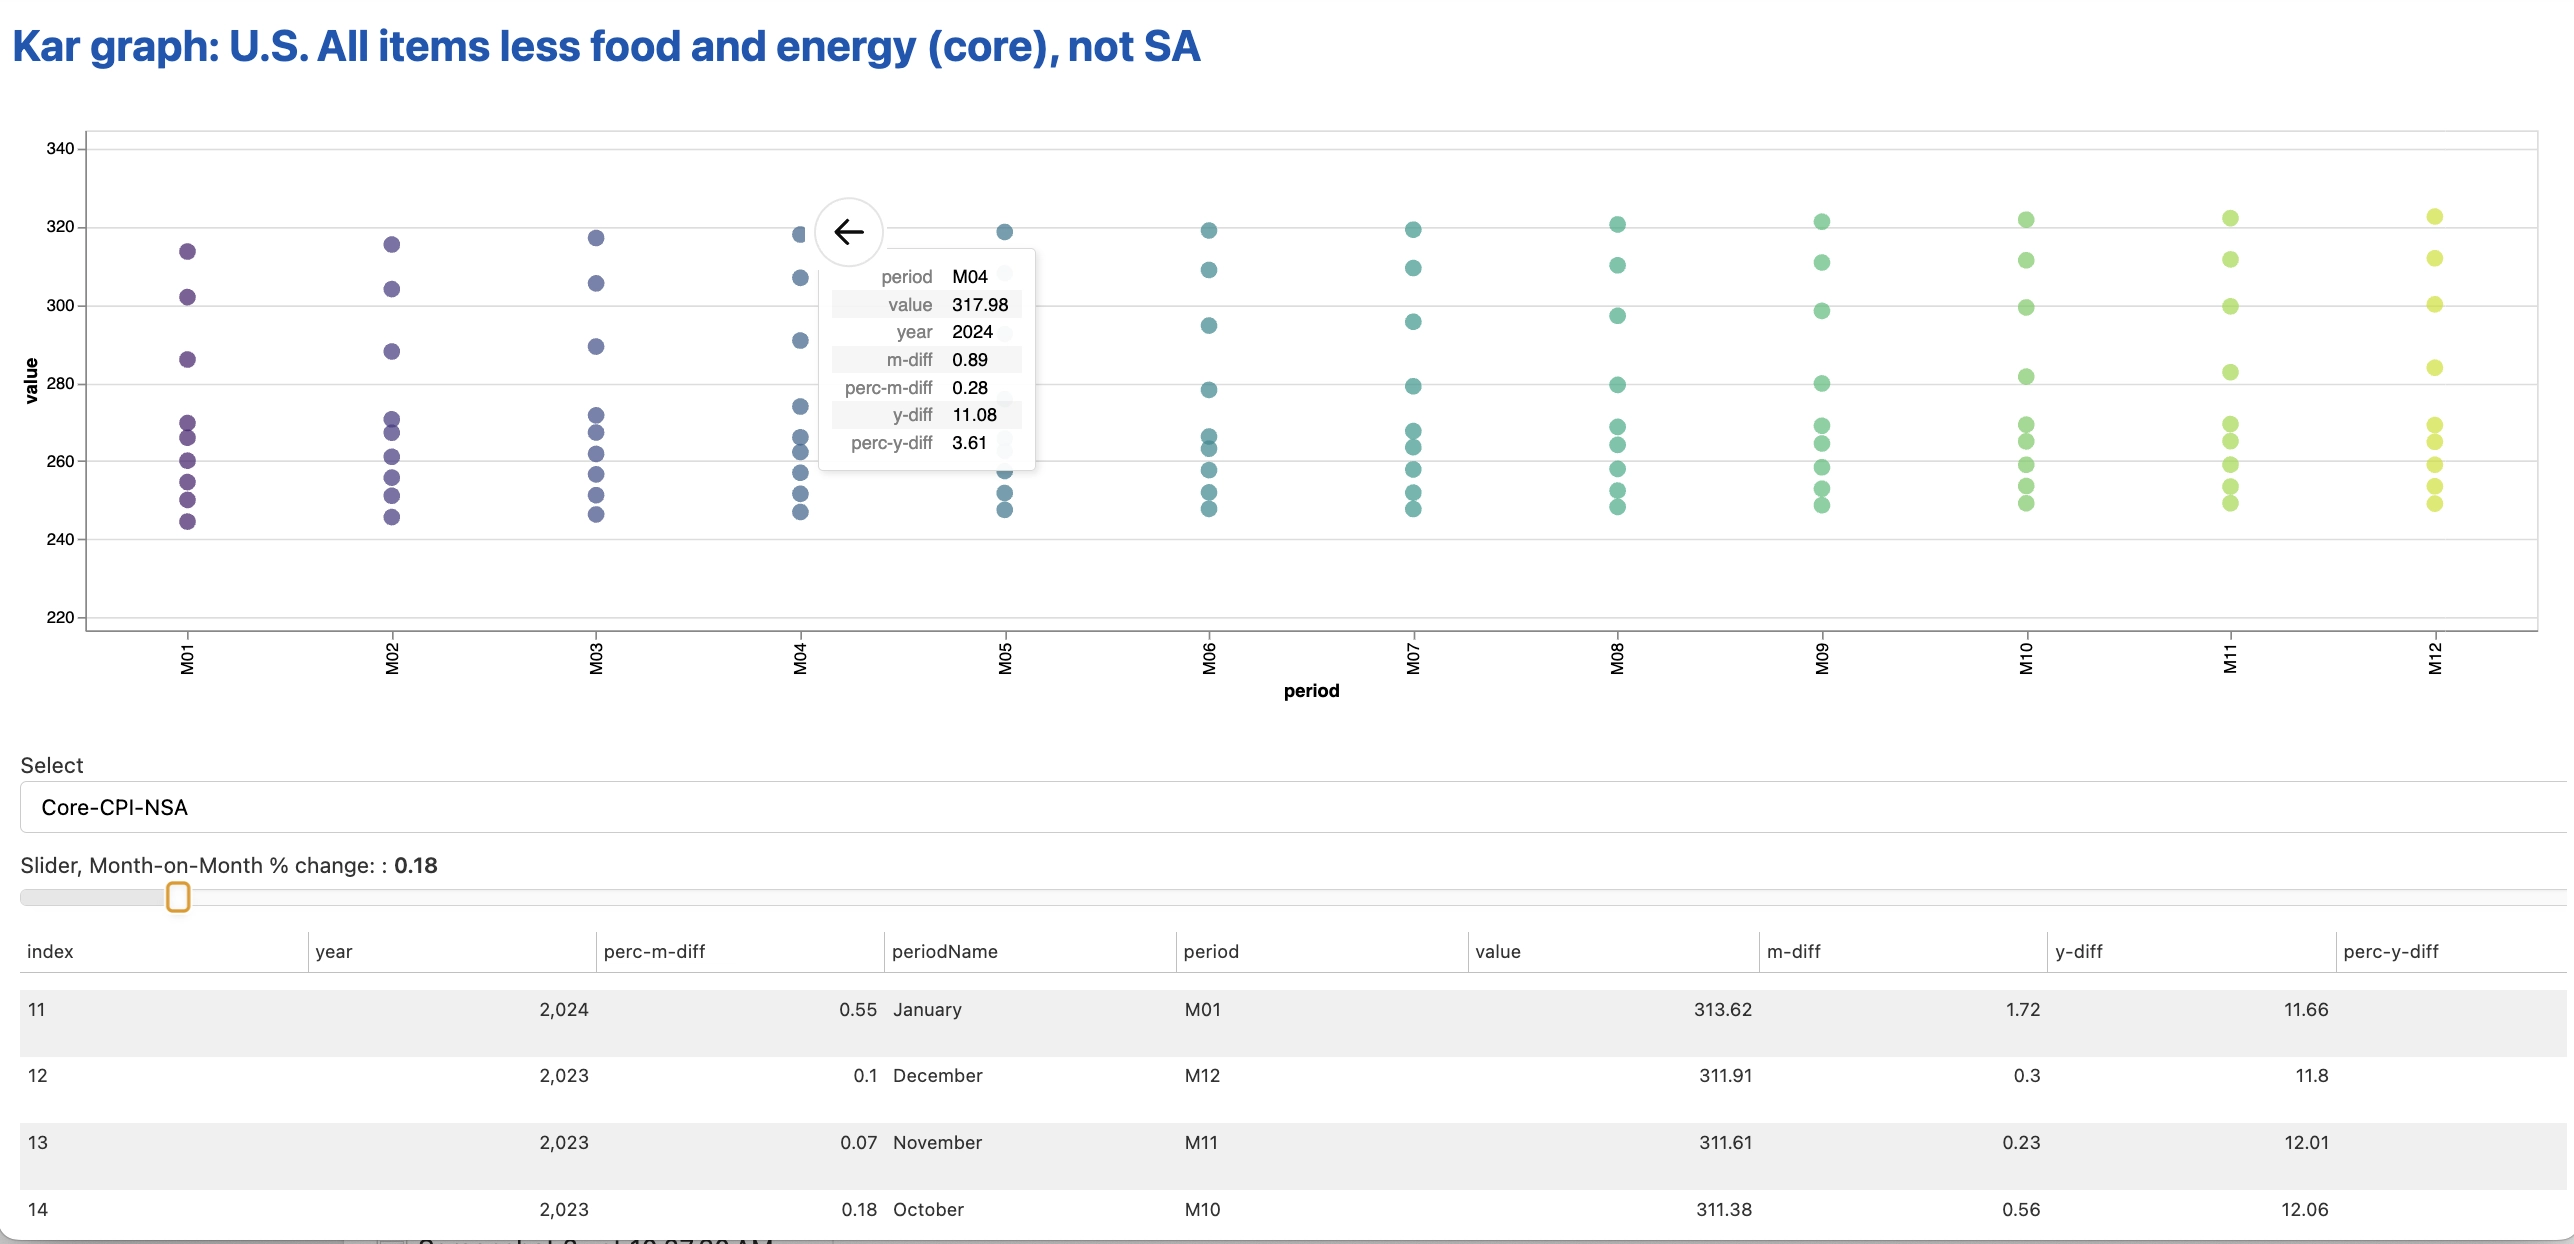
Task: Click the value cell 313.62
Action: (1723, 1009)
